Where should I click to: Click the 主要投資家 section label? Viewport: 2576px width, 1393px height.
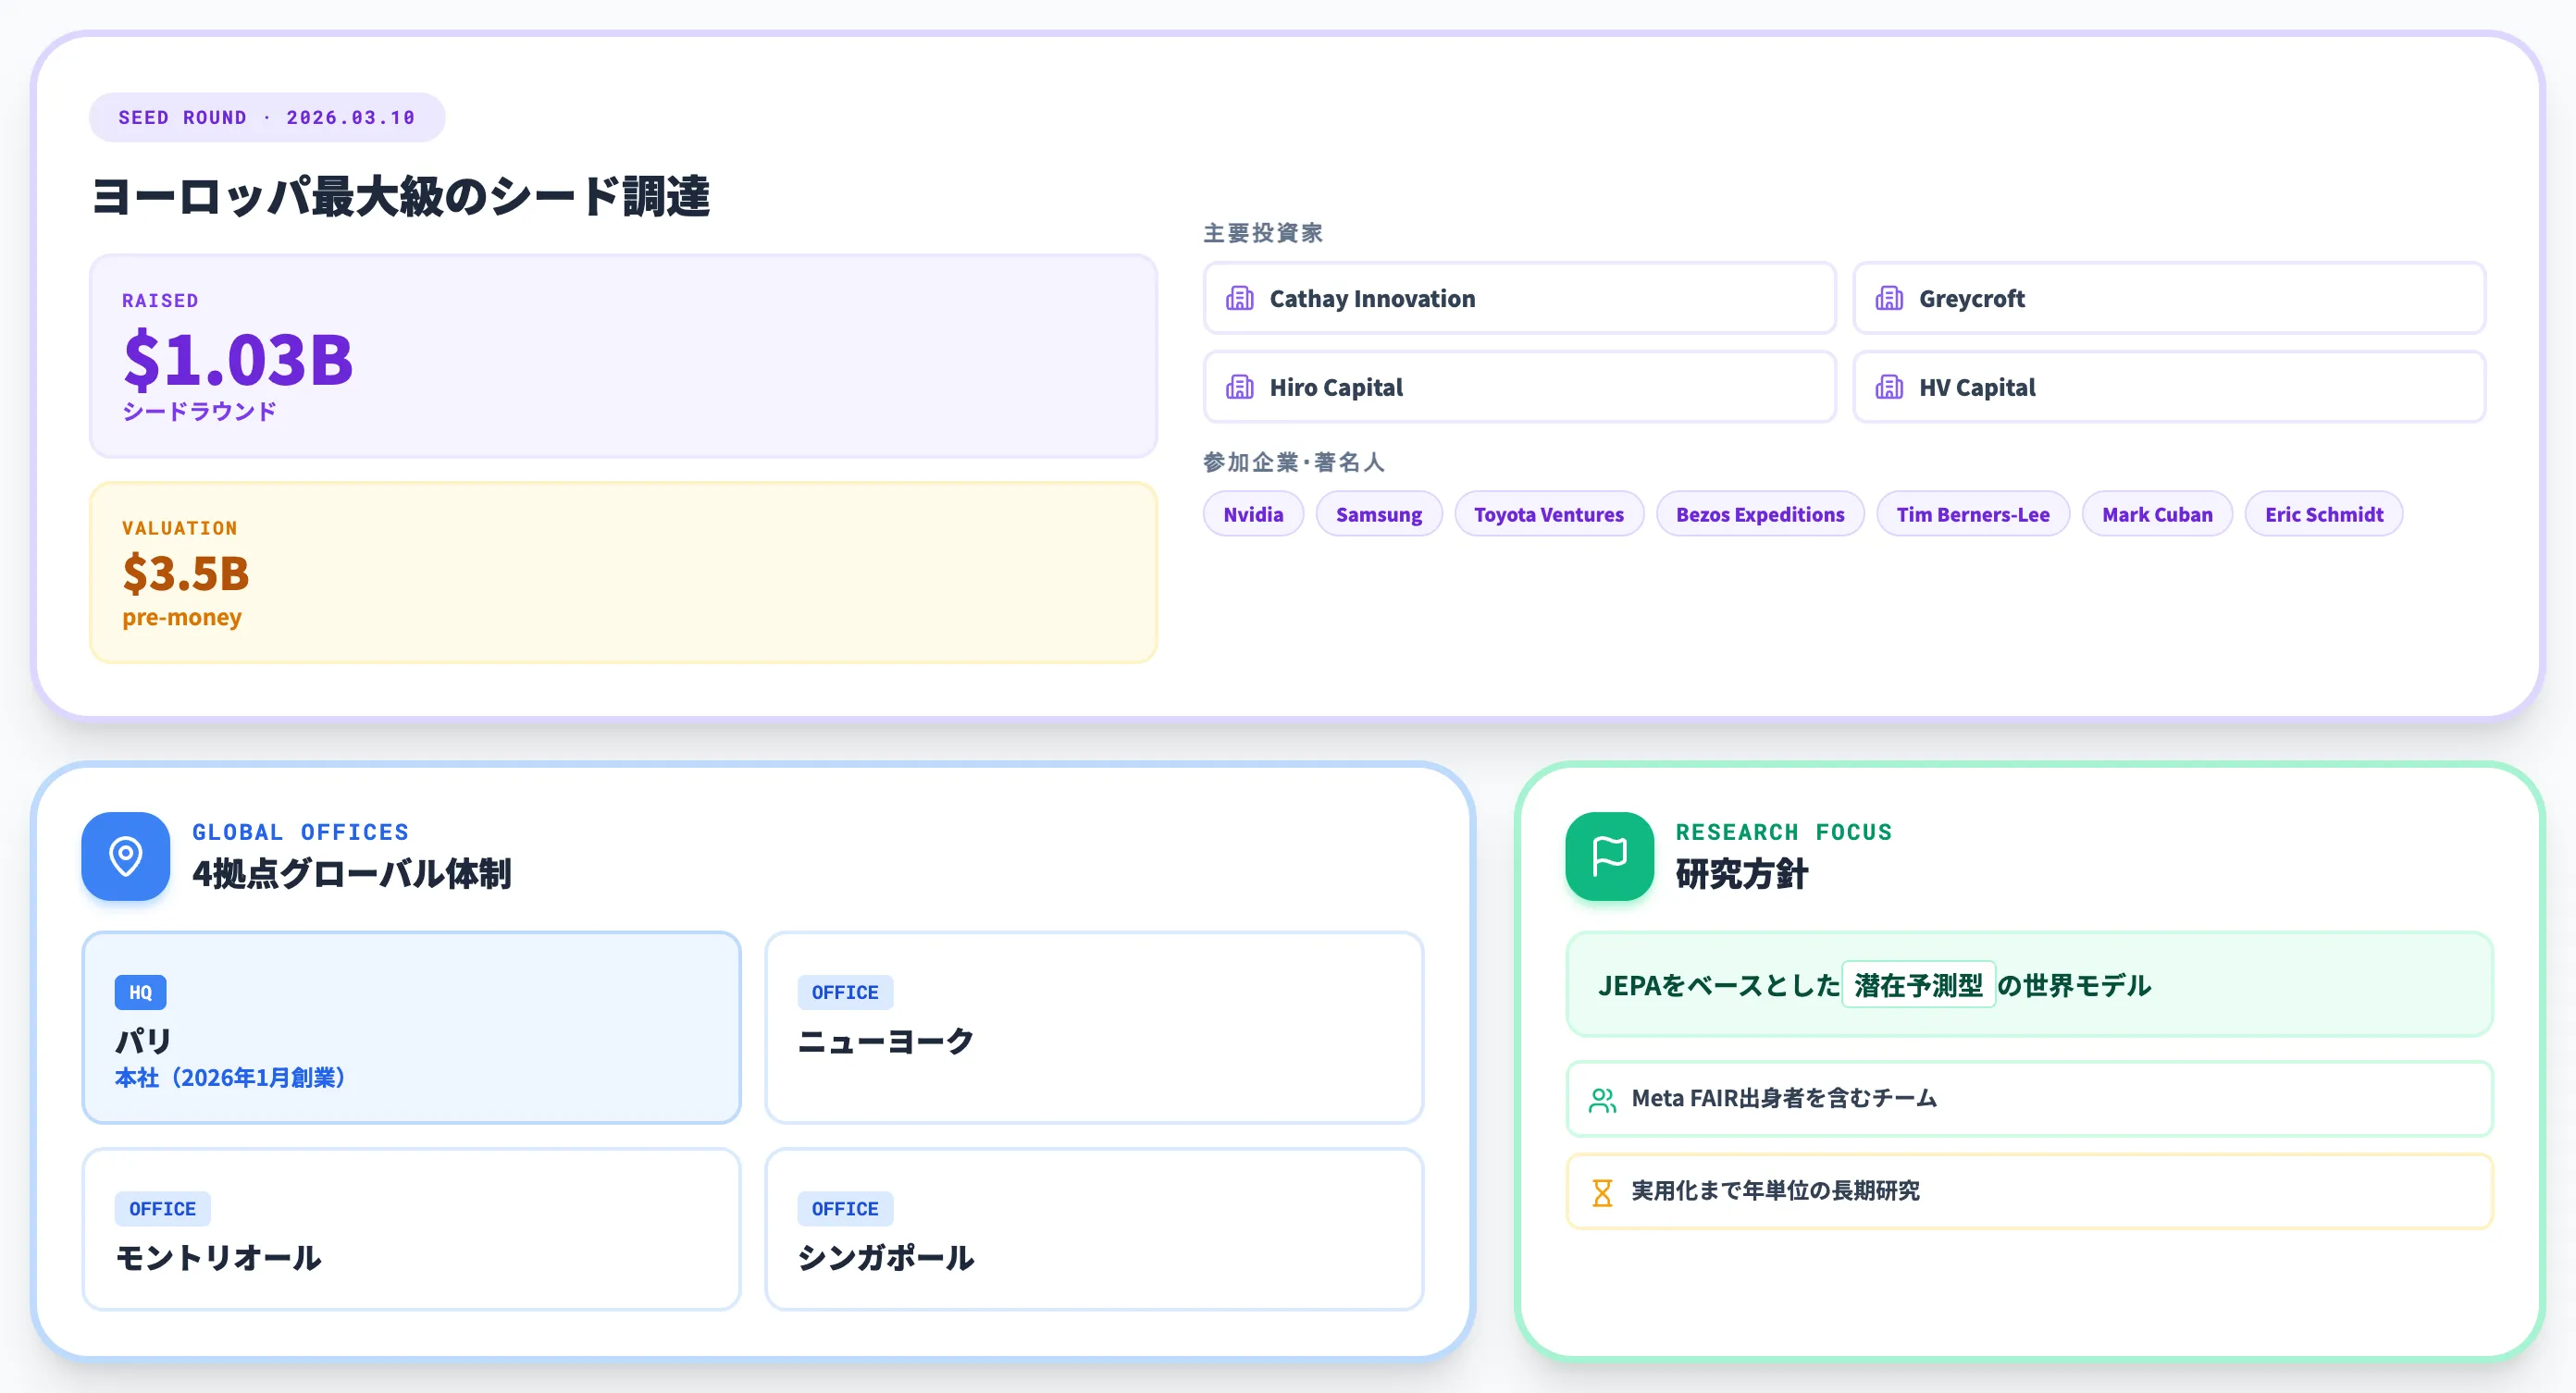[x=1263, y=233]
